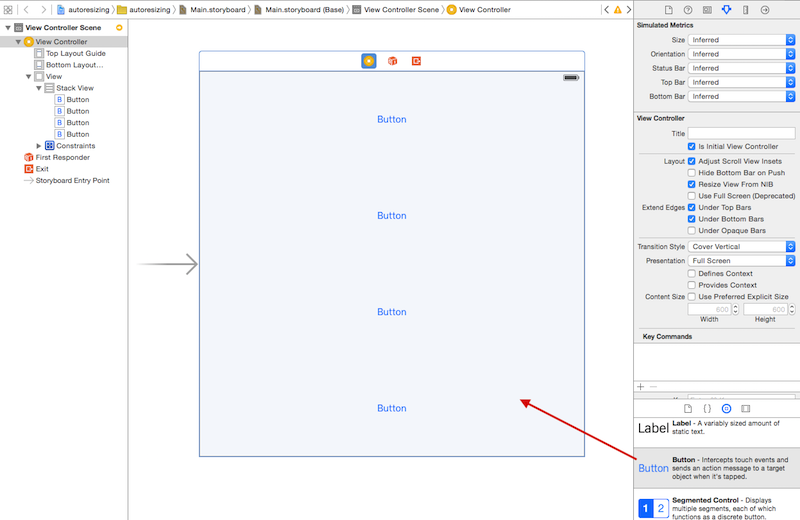Screen dimensions: 800x520
Task: Select Exit in document outline
Action: point(36,169)
